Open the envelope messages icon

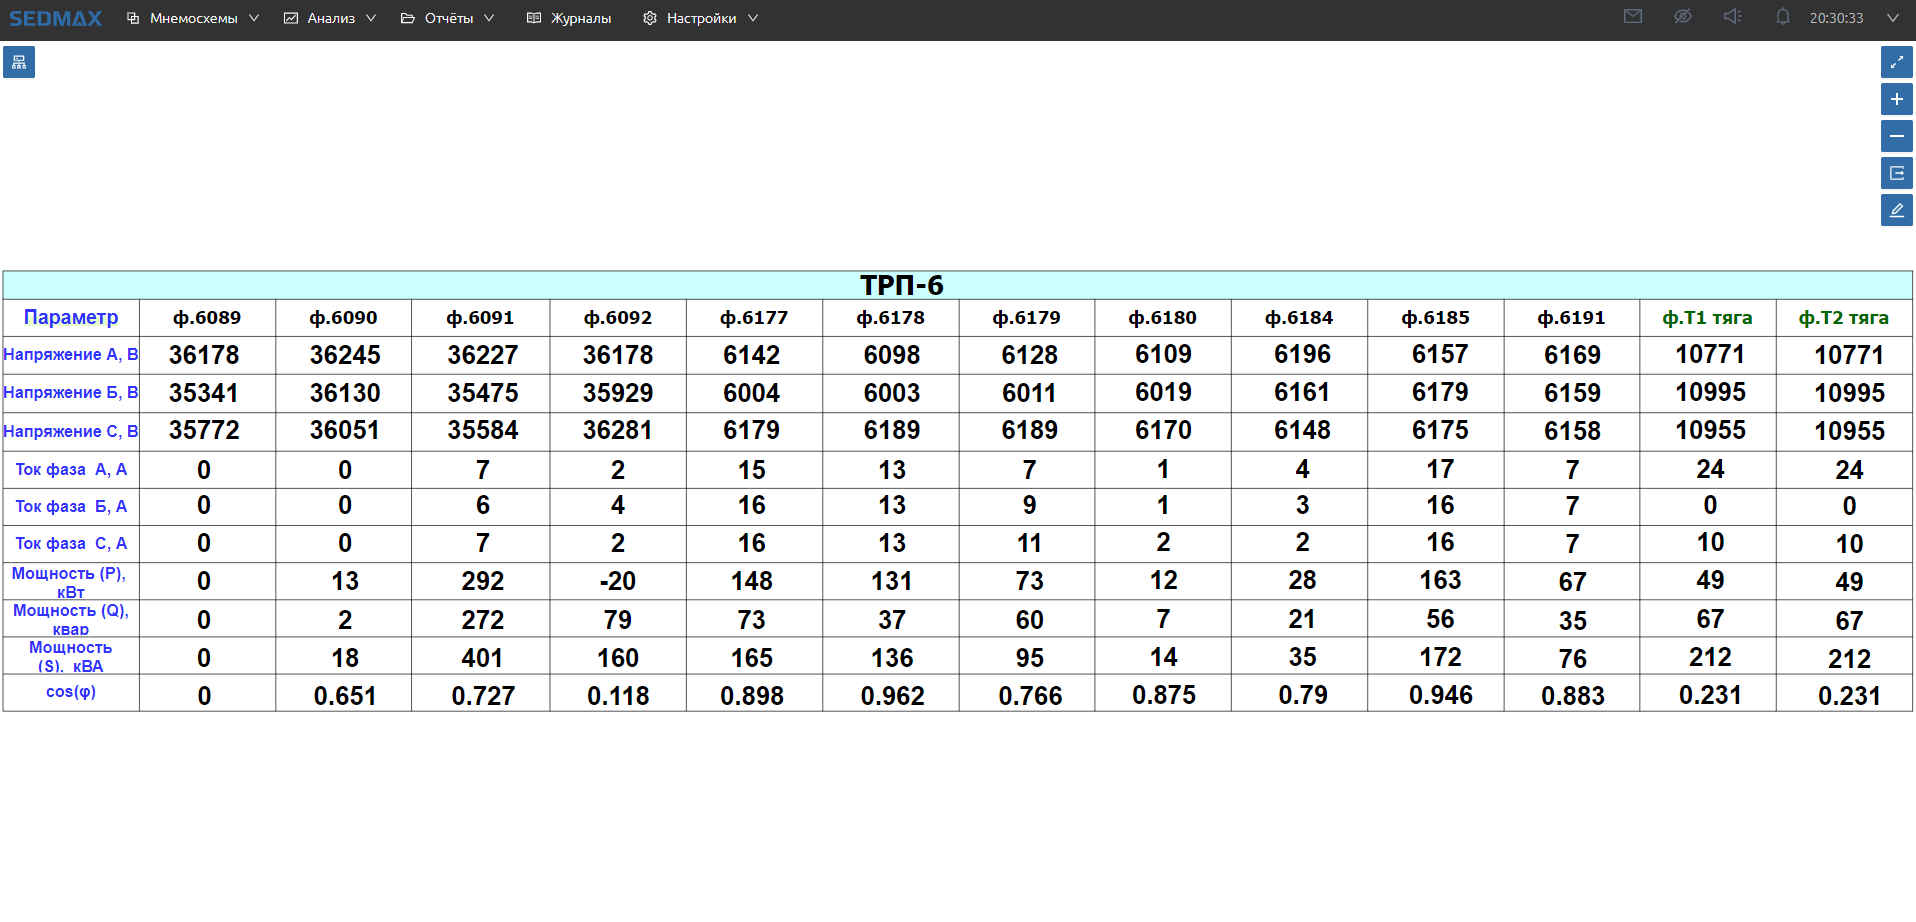click(1633, 17)
